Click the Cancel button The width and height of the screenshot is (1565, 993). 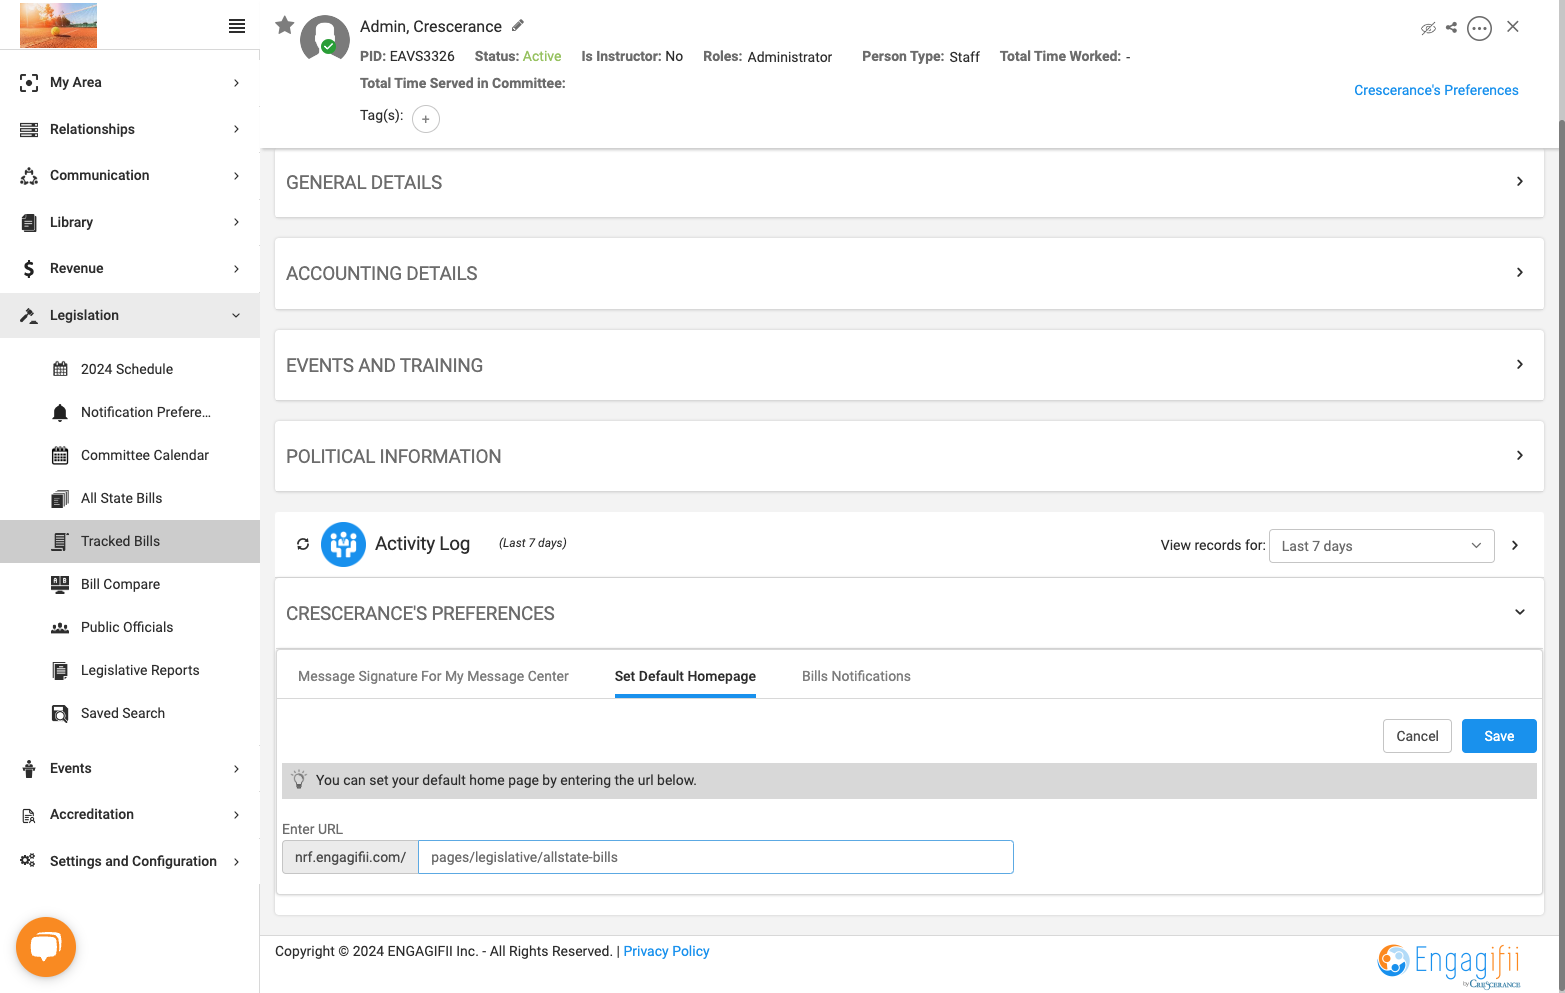coord(1417,736)
